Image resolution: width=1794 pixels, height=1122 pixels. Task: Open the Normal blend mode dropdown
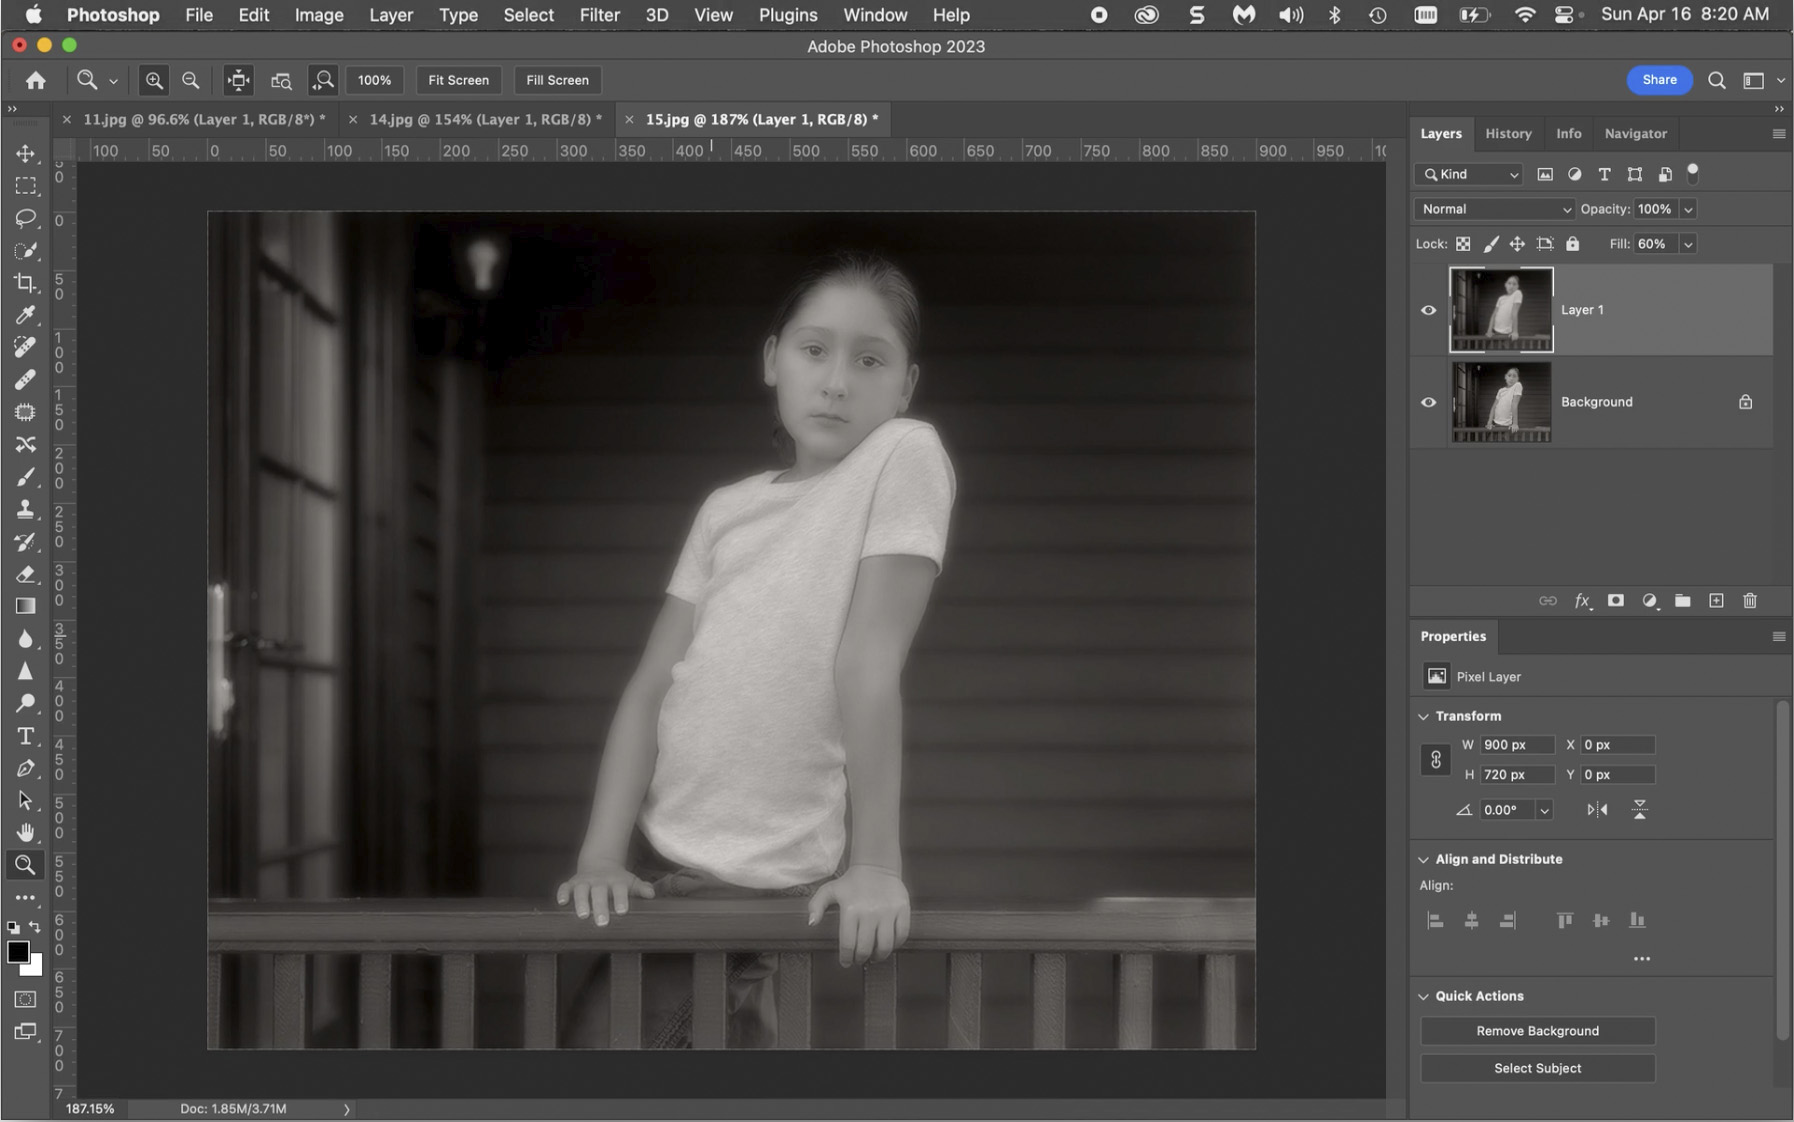1493,209
